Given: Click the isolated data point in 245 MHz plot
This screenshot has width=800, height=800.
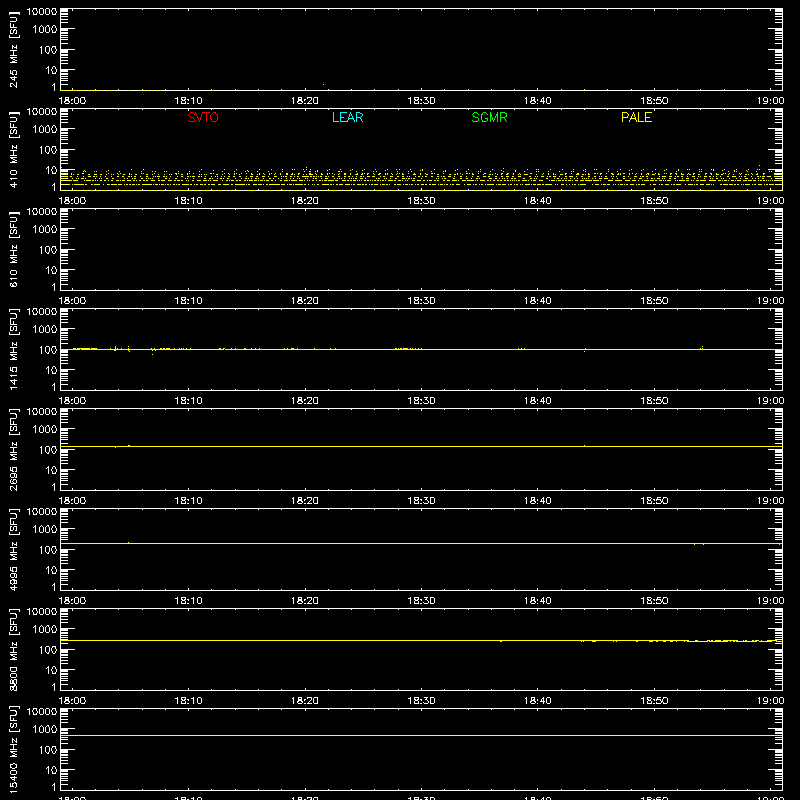Looking at the screenshot, I should pyautogui.click(x=323, y=84).
